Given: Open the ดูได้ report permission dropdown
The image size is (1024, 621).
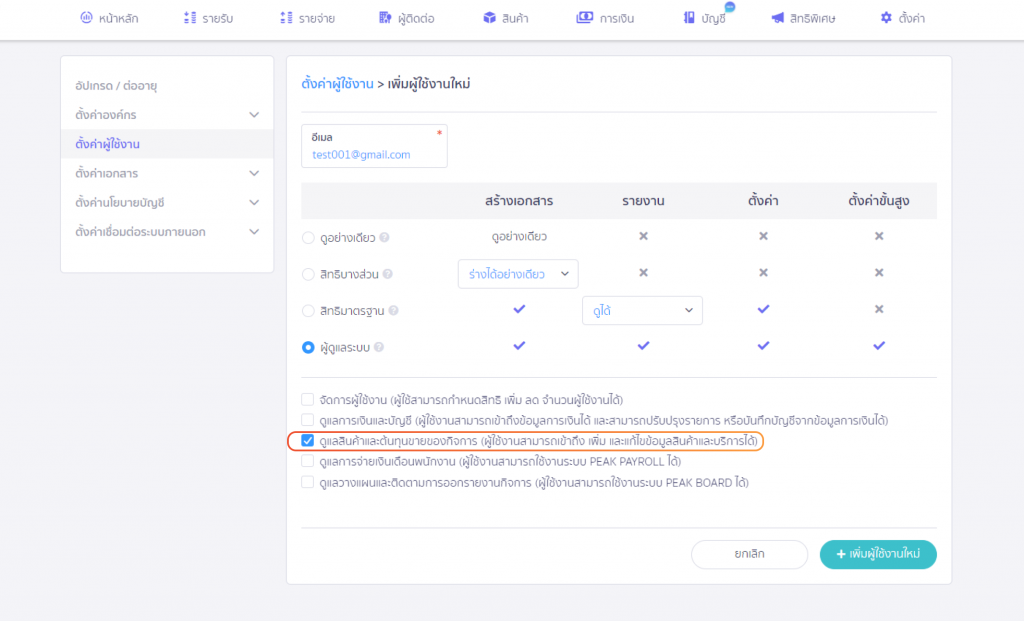Looking at the screenshot, I should tap(642, 311).
